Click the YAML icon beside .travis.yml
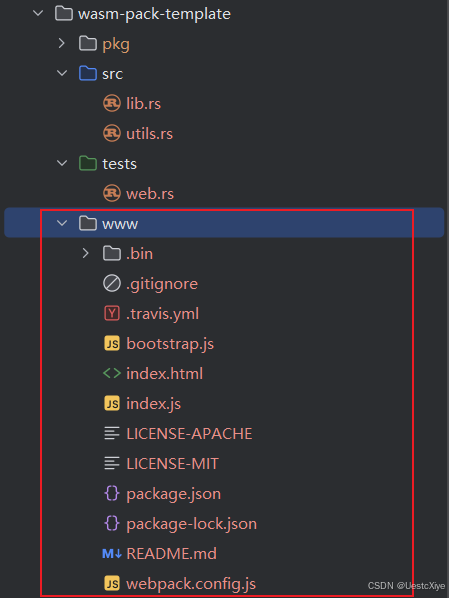The height and width of the screenshot is (598, 449). point(112,313)
